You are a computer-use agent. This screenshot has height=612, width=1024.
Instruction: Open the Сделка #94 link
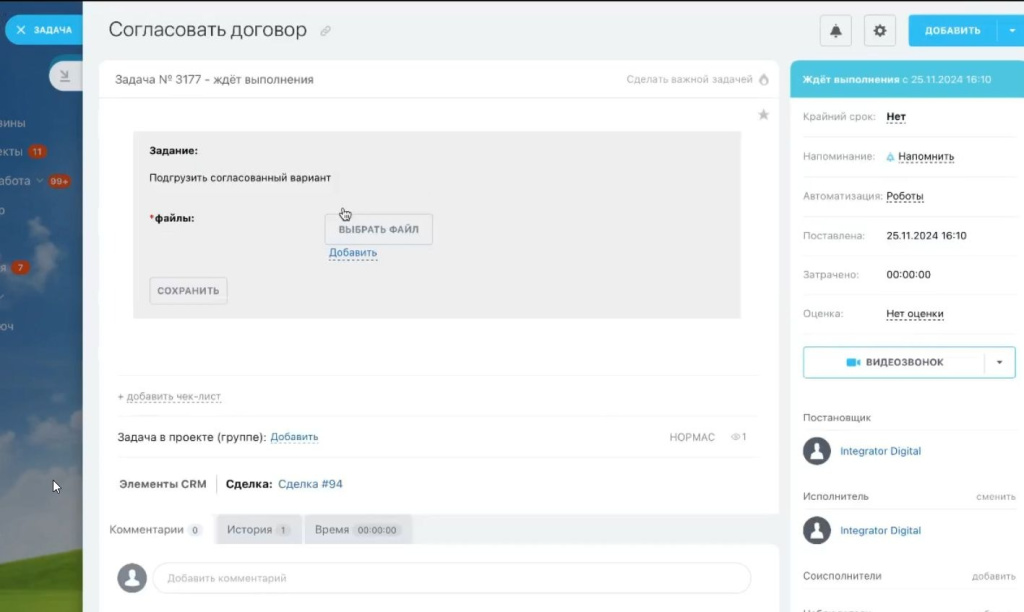coord(310,484)
